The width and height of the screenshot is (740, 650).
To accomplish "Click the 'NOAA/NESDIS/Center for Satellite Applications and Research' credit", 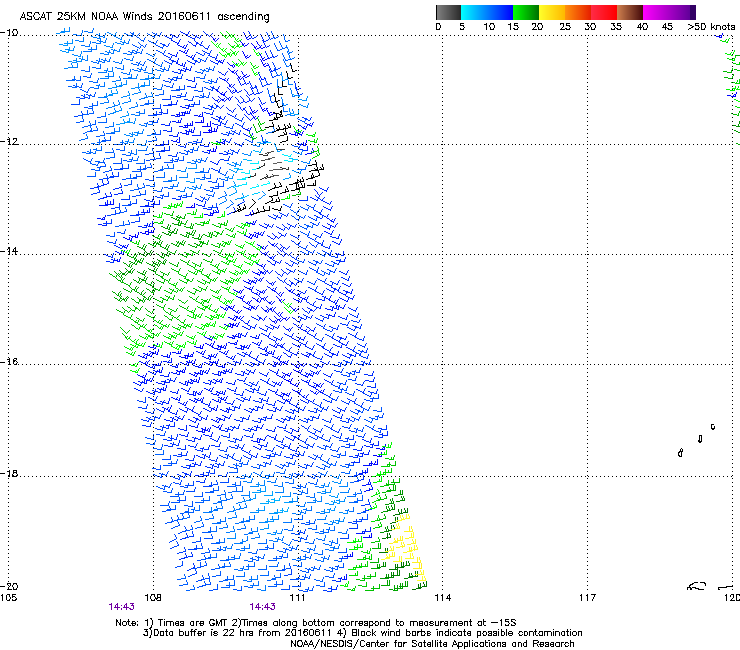I will tap(432, 644).
